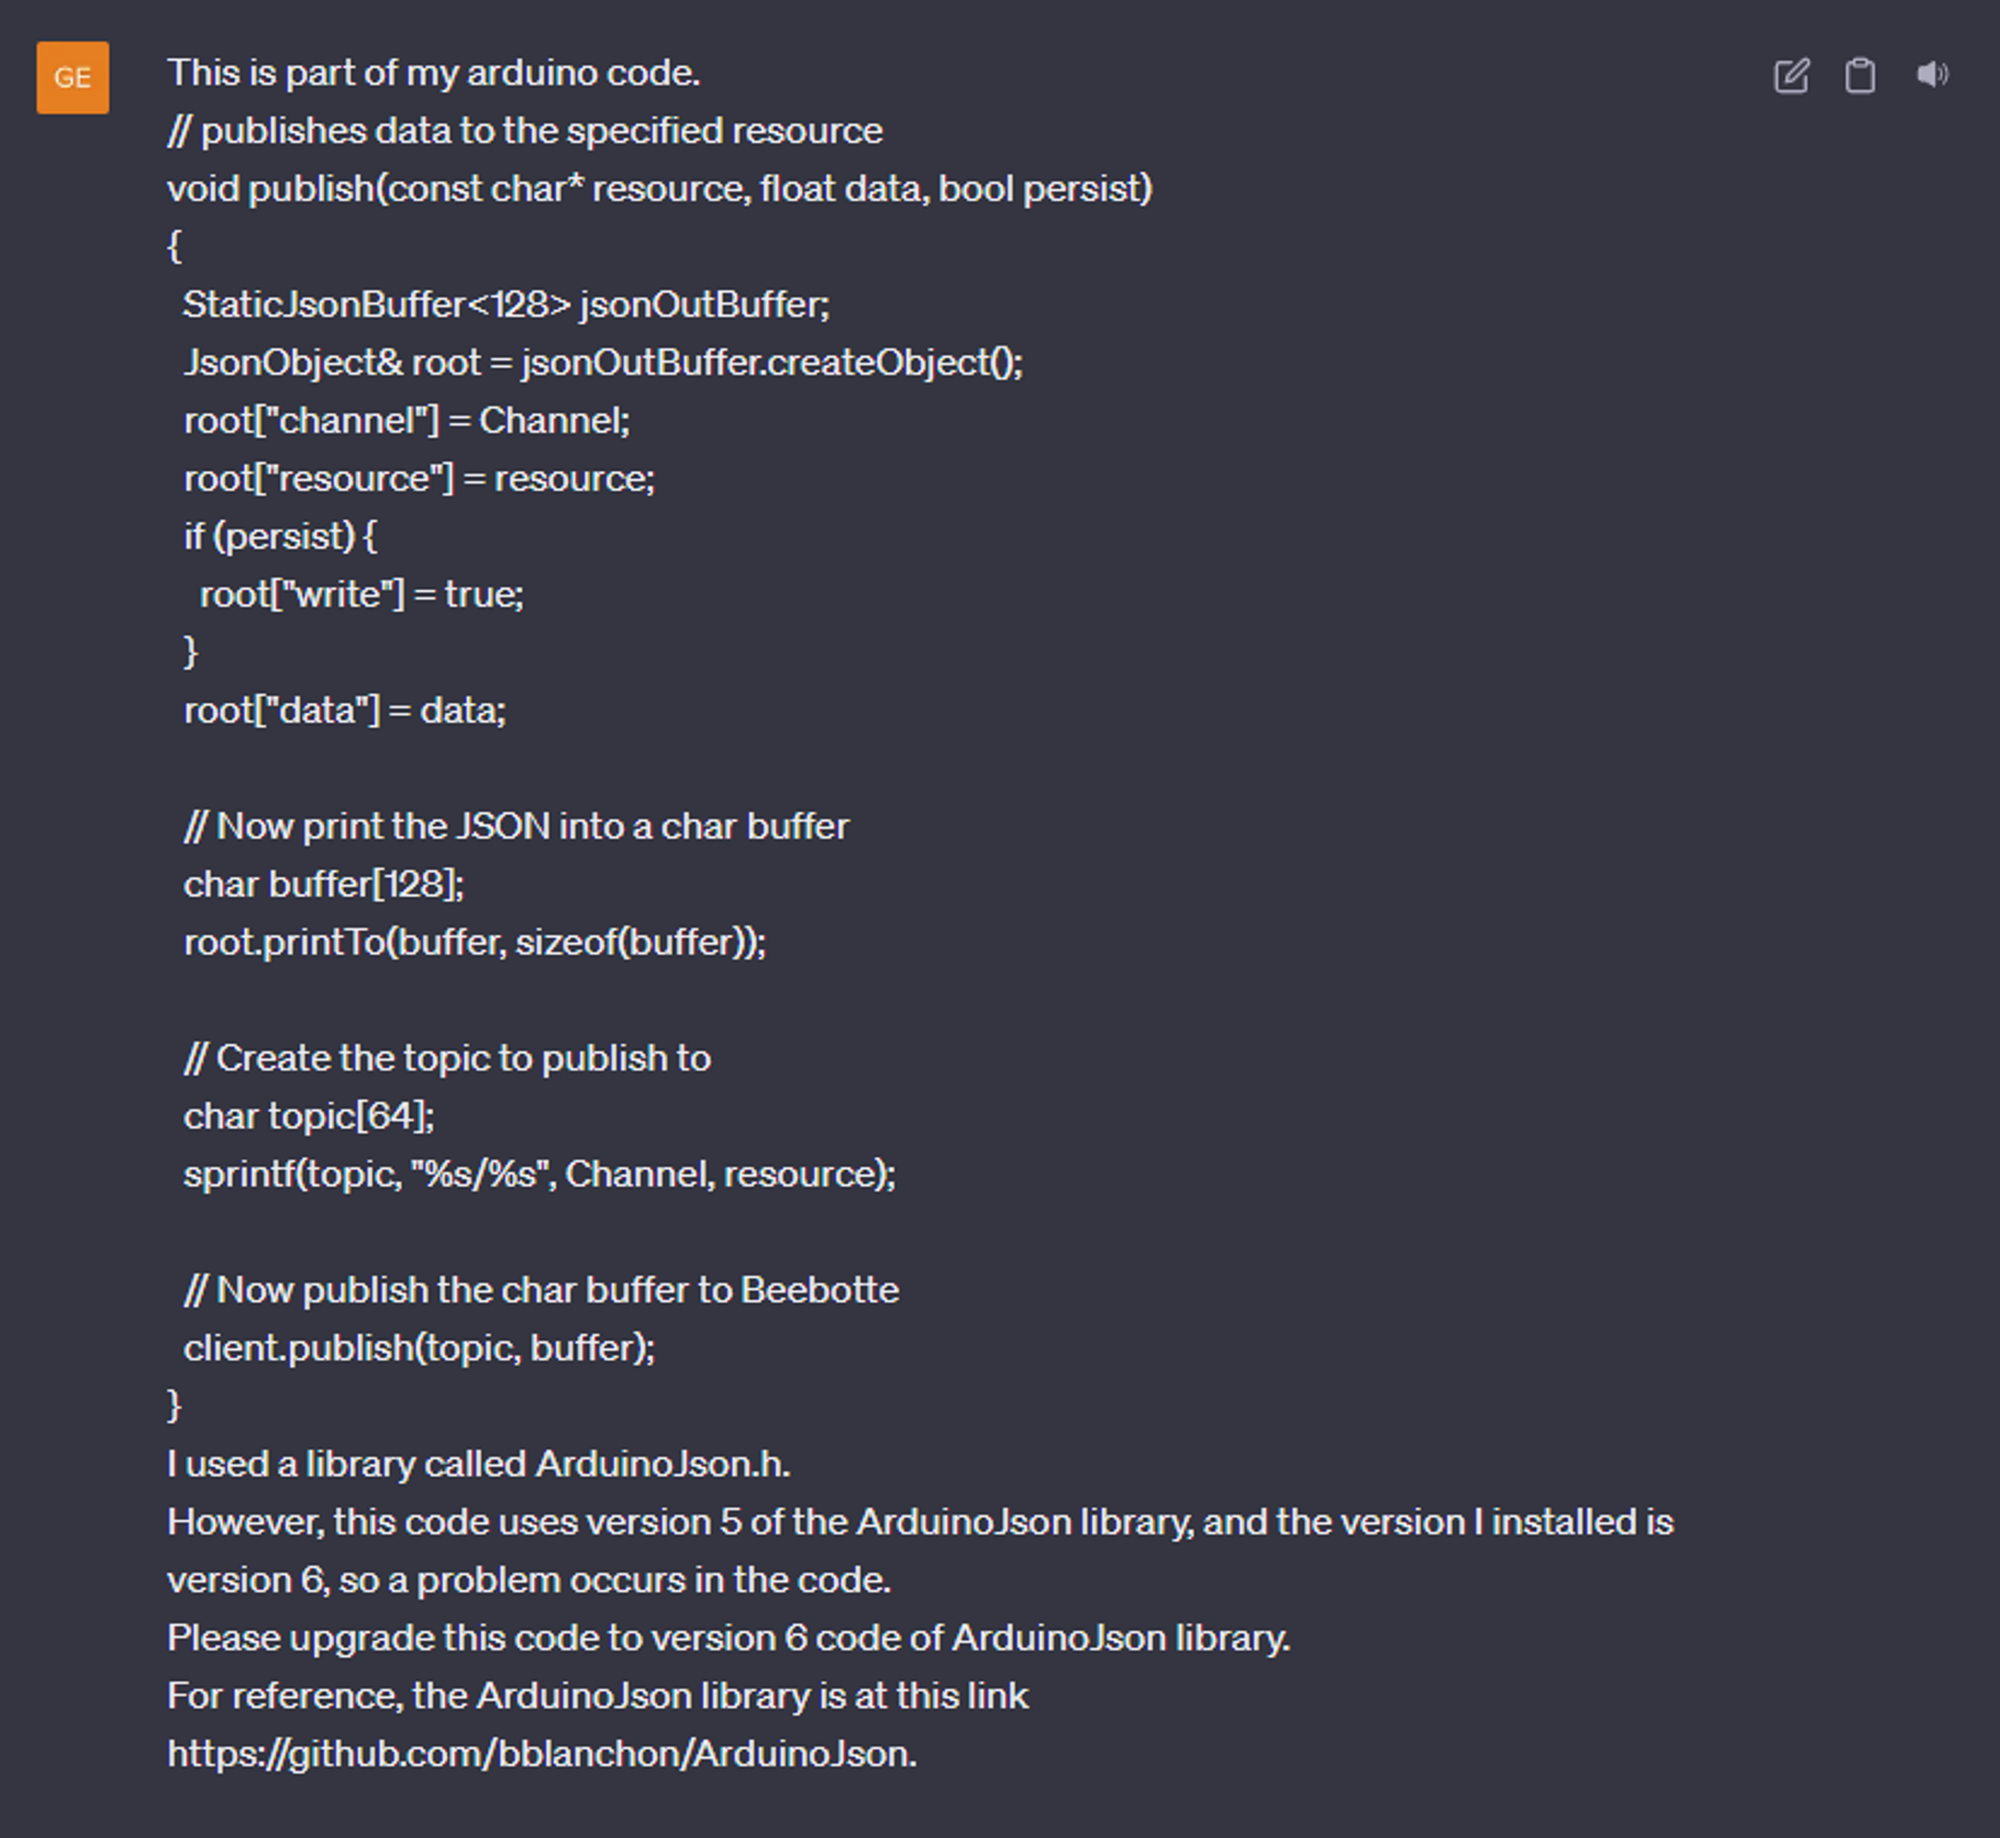
Task: Click the root["data"] = data line
Action: pos(345,711)
